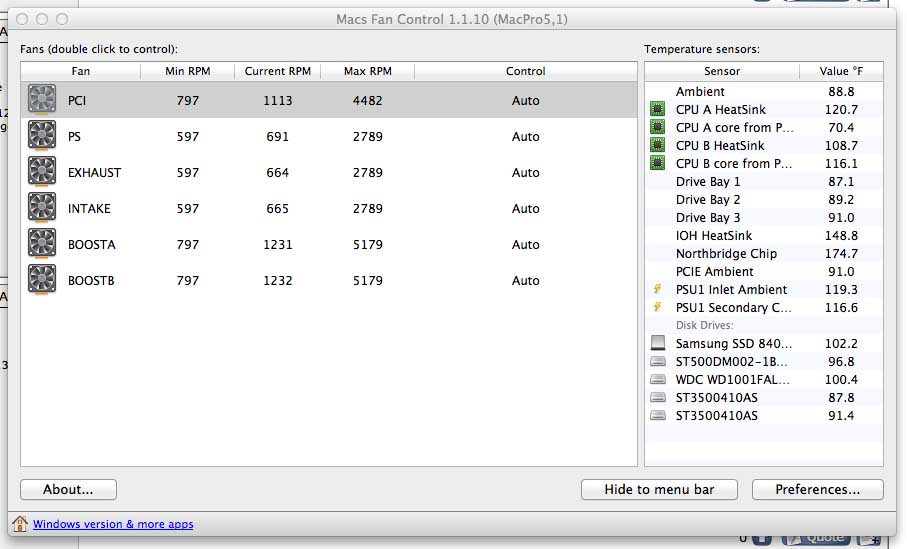Select the Drive Bay 3 sensor
The width and height of the screenshot is (907, 549).
[764, 218]
